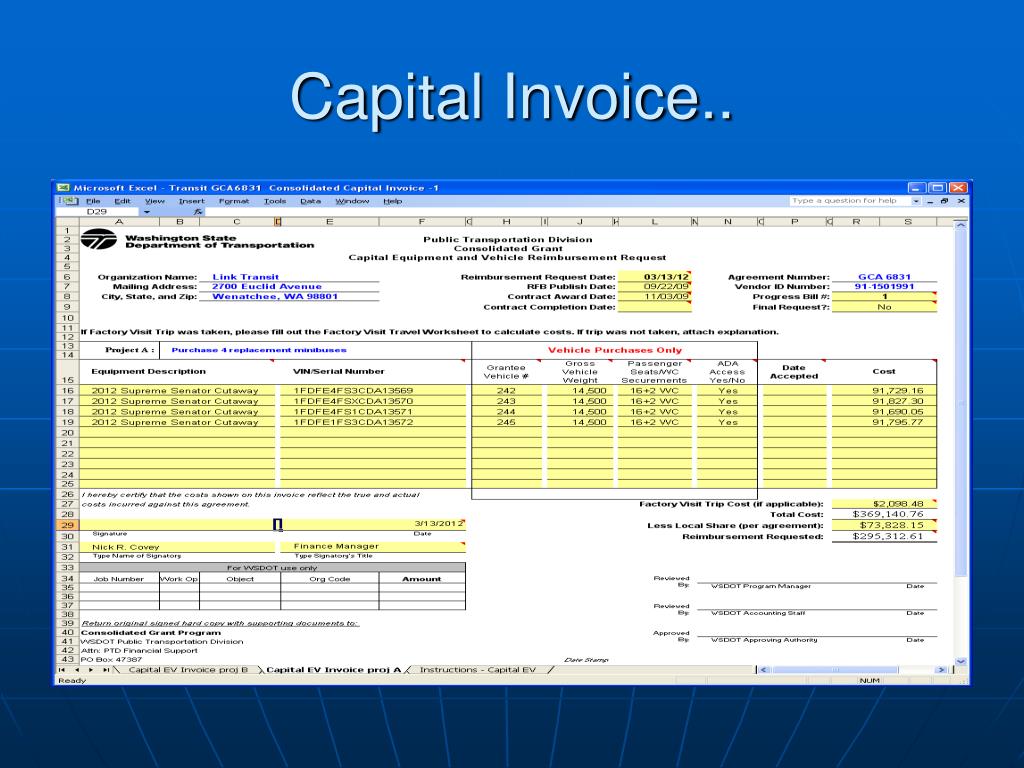1024x768 pixels.
Task: Click the 'Type a question for help' box
Action: click(x=849, y=201)
